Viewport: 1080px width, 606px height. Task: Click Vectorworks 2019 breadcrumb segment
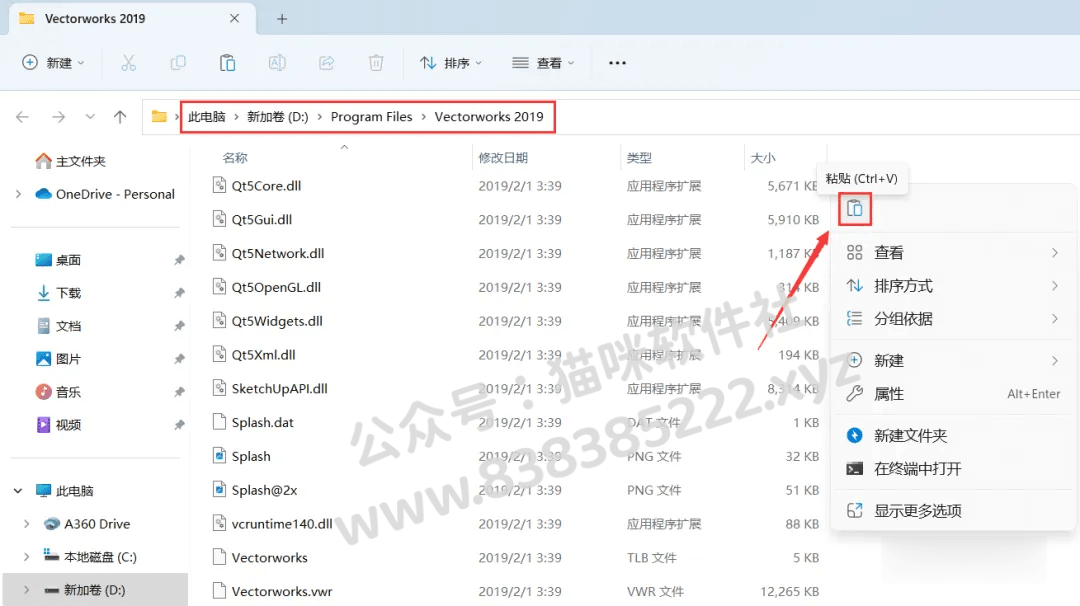click(x=489, y=117)
